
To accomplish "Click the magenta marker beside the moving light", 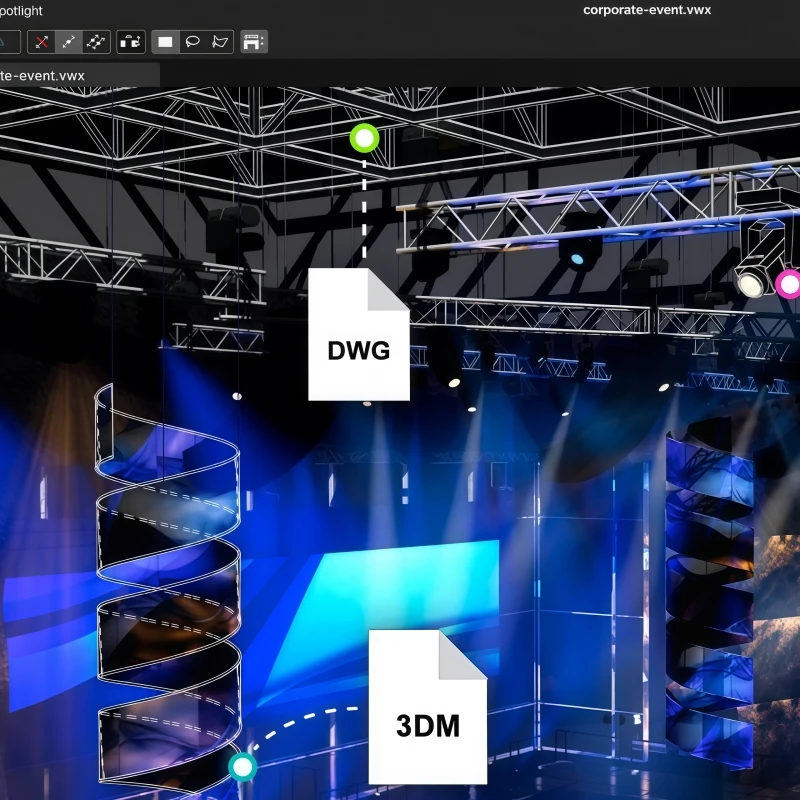I will point(789,284).
